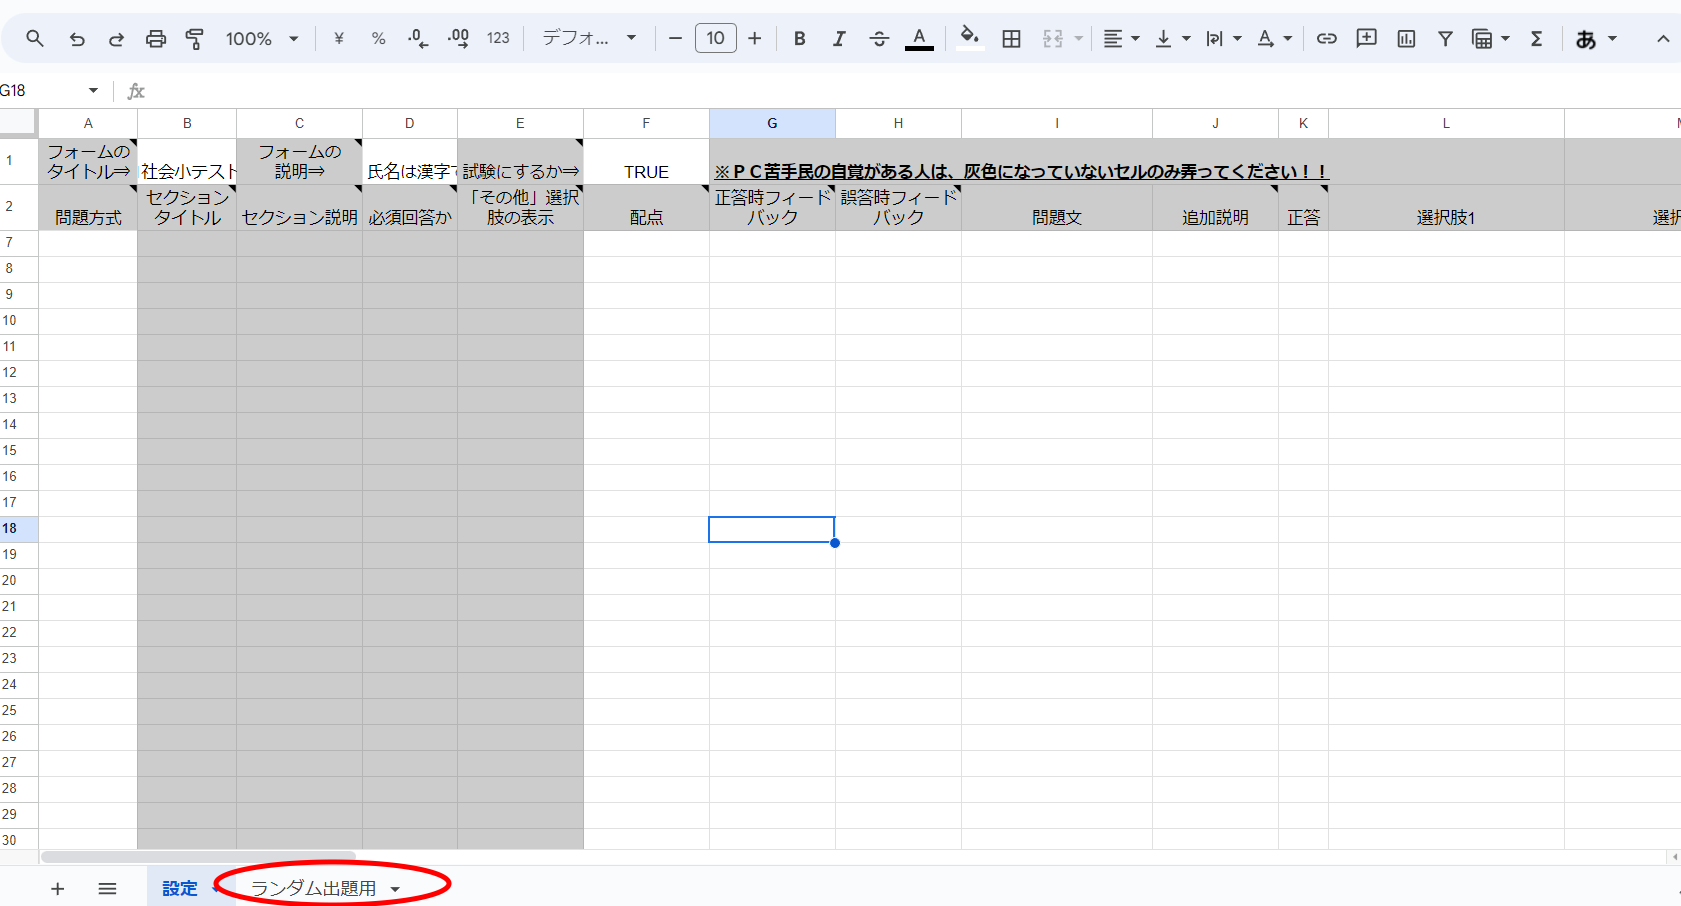This screenshot has height=906, width=1681.
Task: Toggle italic formatting
Action: (839, 38)
